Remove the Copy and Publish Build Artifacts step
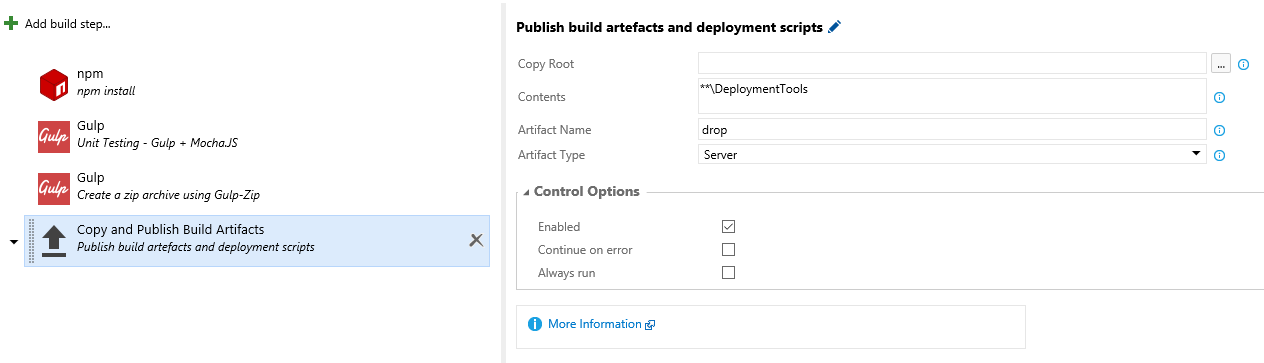 [x=477, y=240]
